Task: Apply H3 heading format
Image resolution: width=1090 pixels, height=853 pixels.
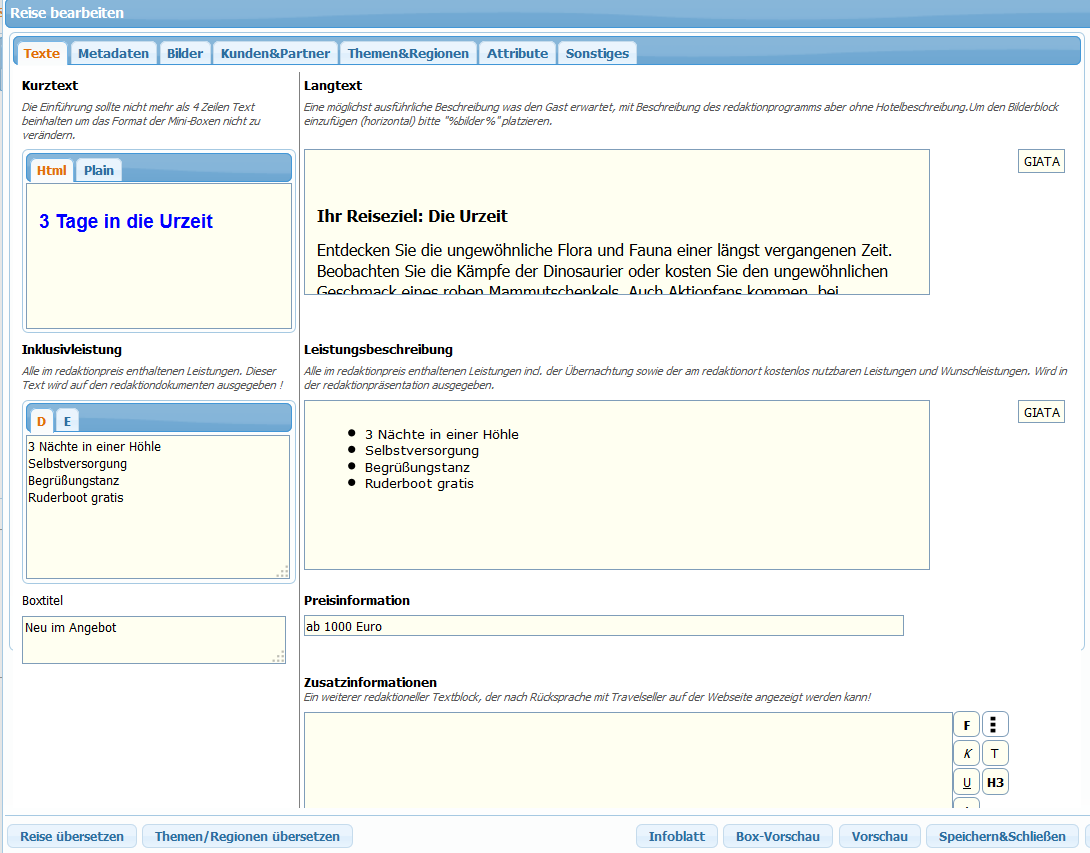Action: 994,782
